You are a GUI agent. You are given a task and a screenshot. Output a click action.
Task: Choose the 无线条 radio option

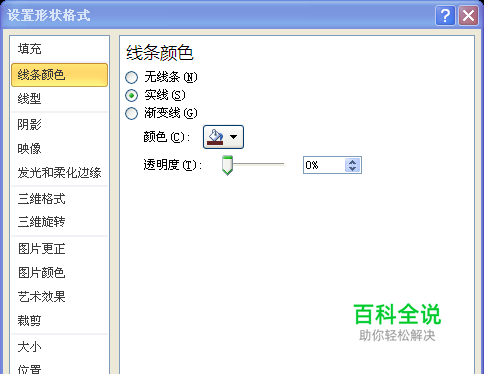click(131, 77)
